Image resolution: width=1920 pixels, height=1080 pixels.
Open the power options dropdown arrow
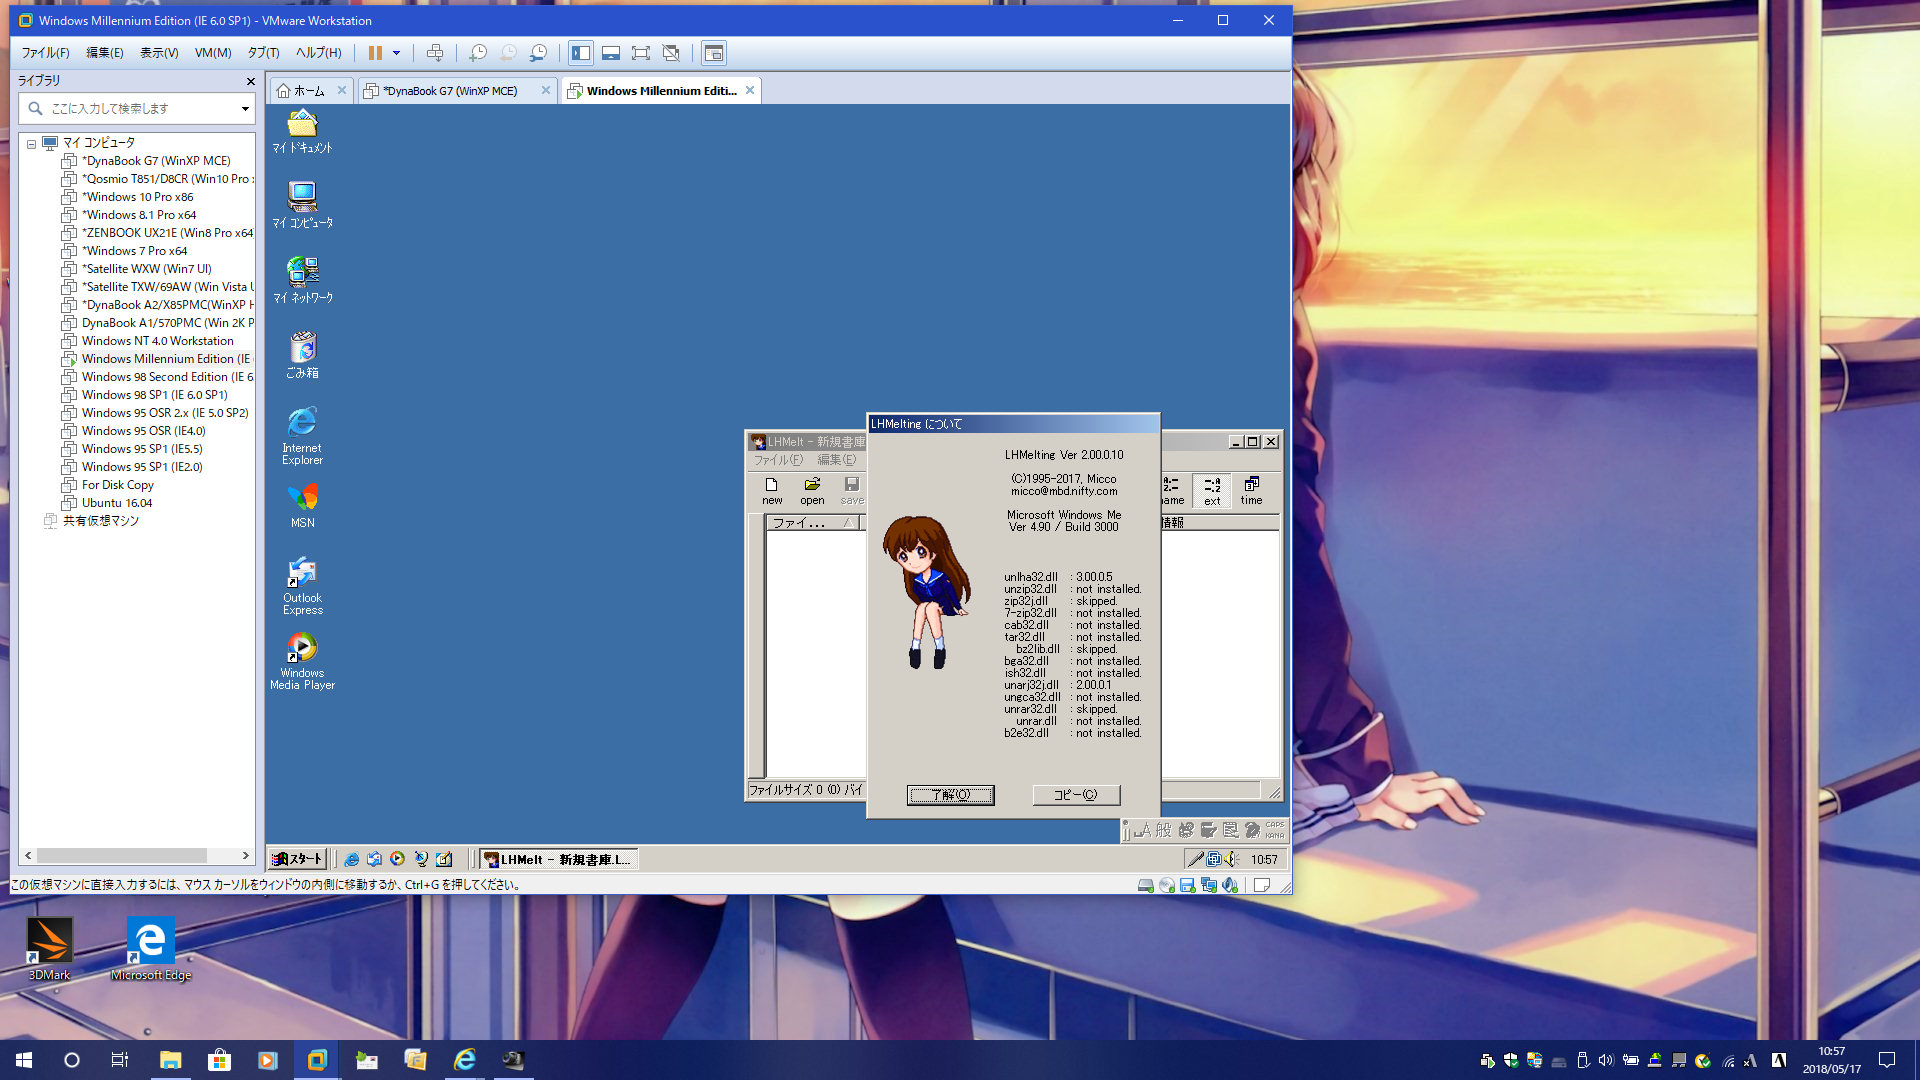coord(397,53)
